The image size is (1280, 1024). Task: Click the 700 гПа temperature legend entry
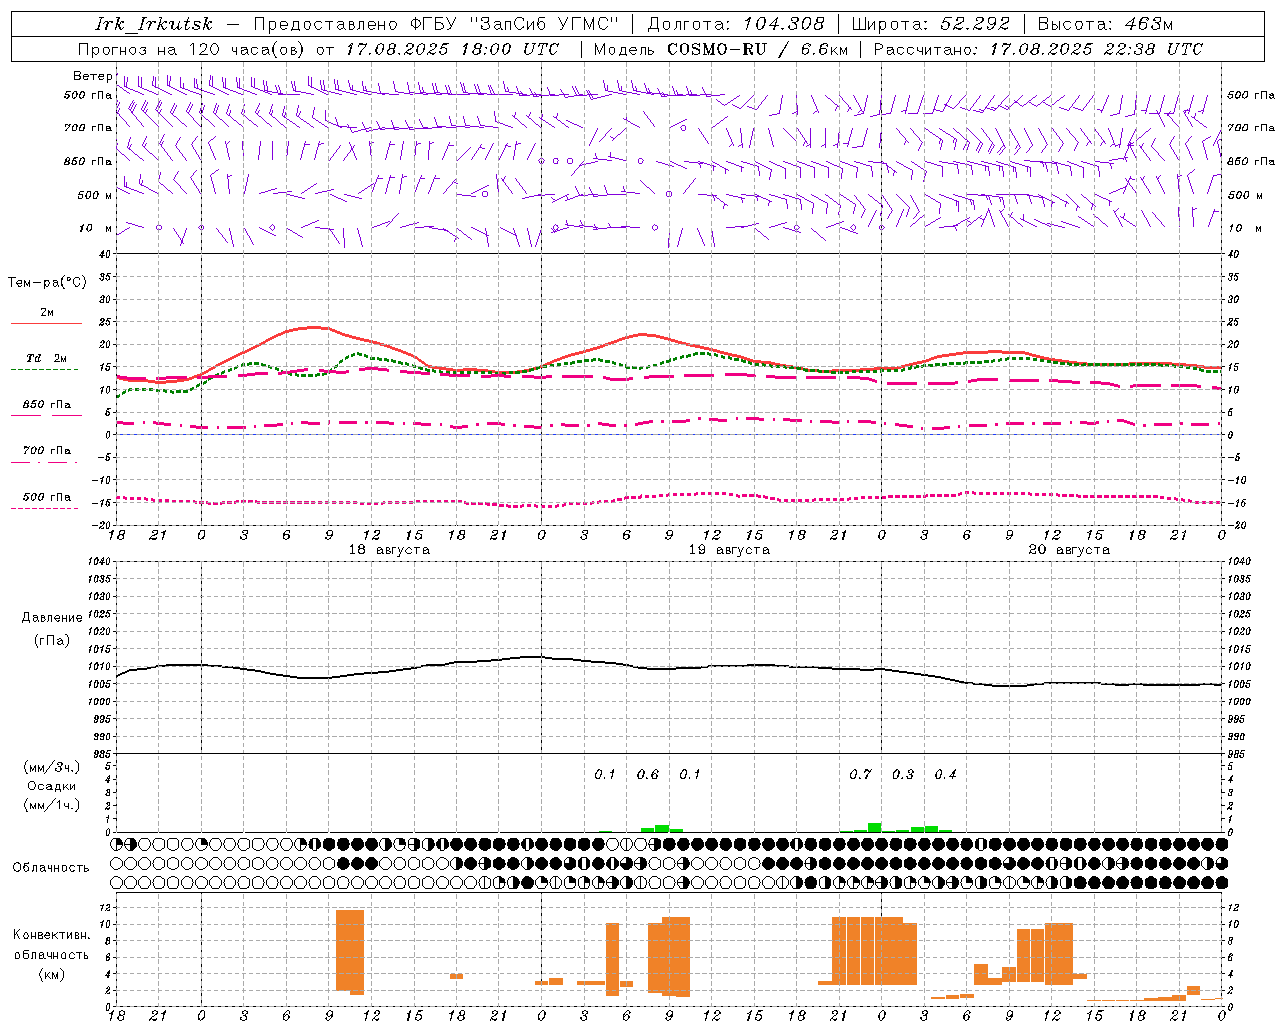tap(46, 451)
